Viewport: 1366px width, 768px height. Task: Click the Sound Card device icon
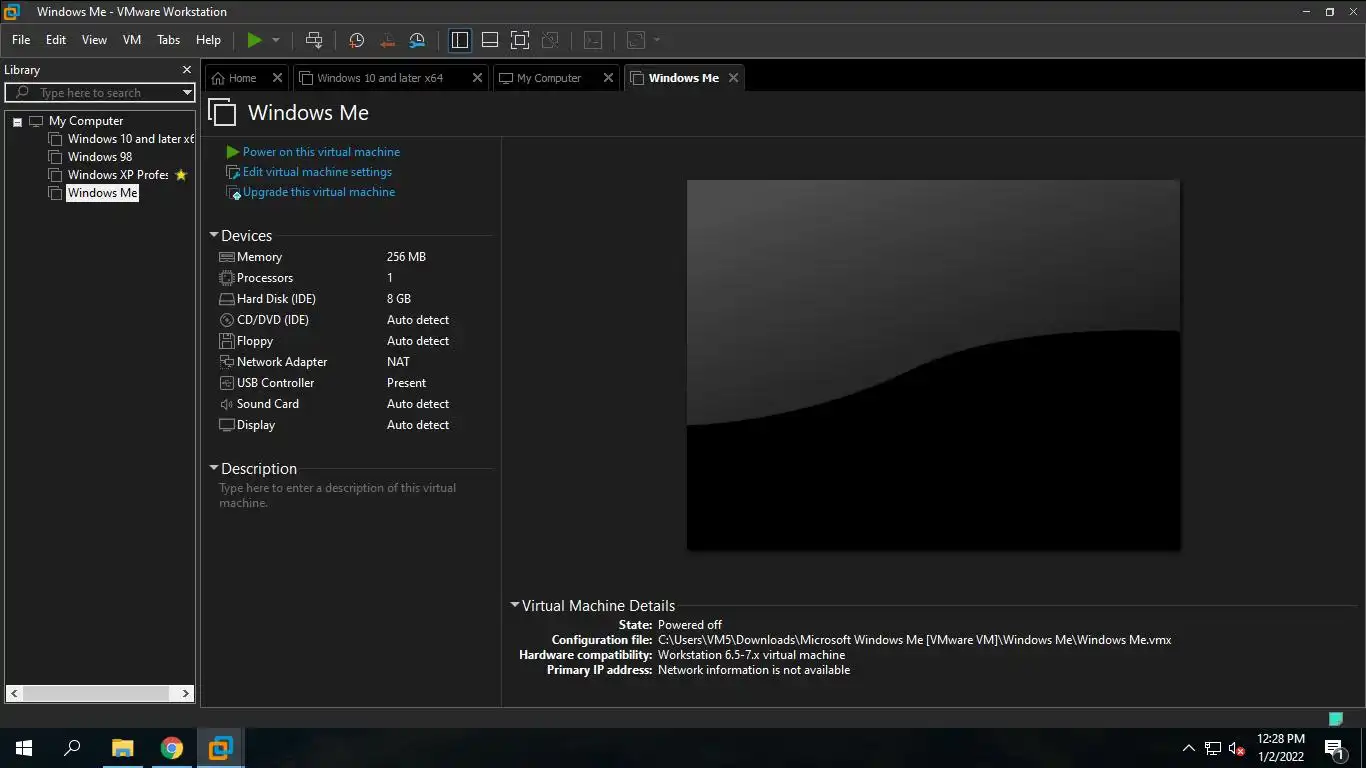pos(227,404)
